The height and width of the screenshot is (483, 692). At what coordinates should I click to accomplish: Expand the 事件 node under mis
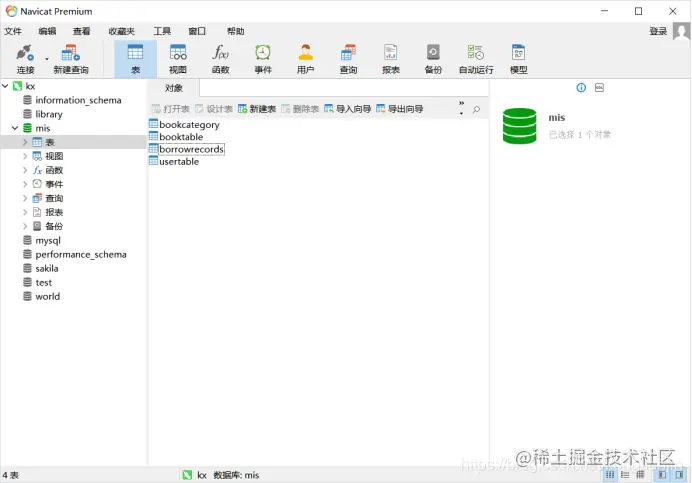[25, 184]
